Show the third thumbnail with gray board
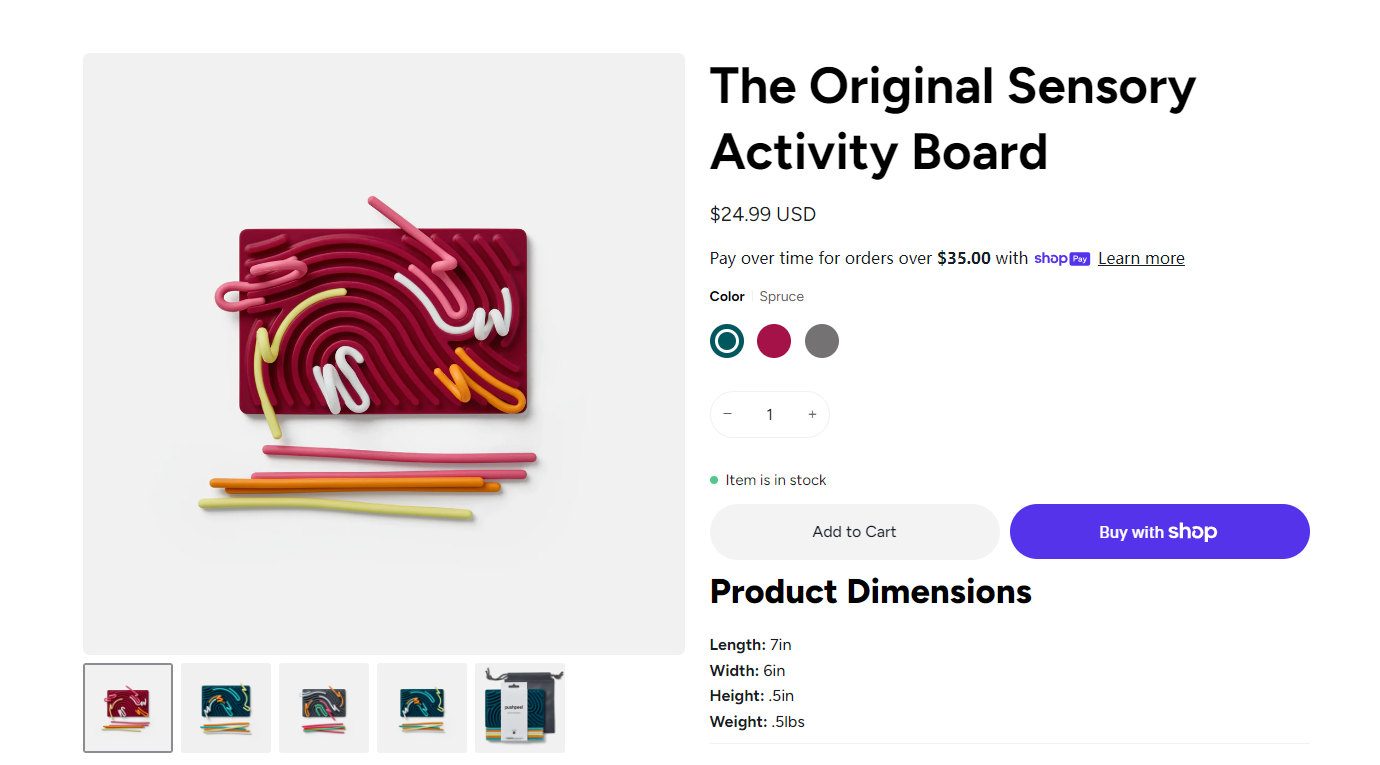1380x765 pixels. coord(324,708)
